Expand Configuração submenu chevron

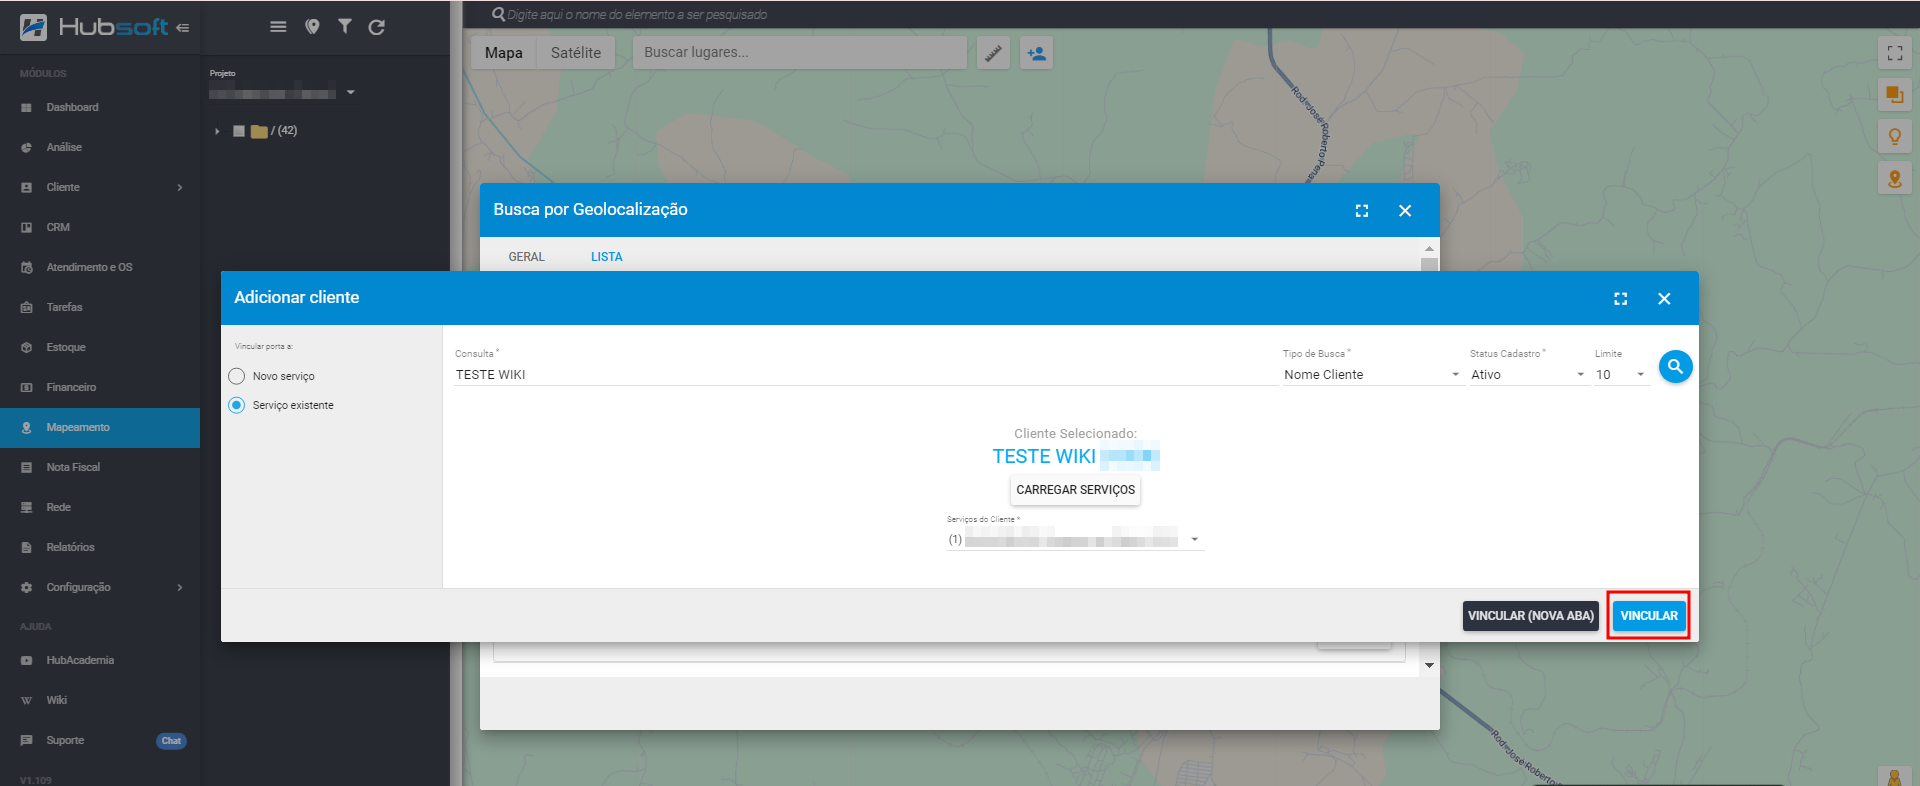pos(180,587)
